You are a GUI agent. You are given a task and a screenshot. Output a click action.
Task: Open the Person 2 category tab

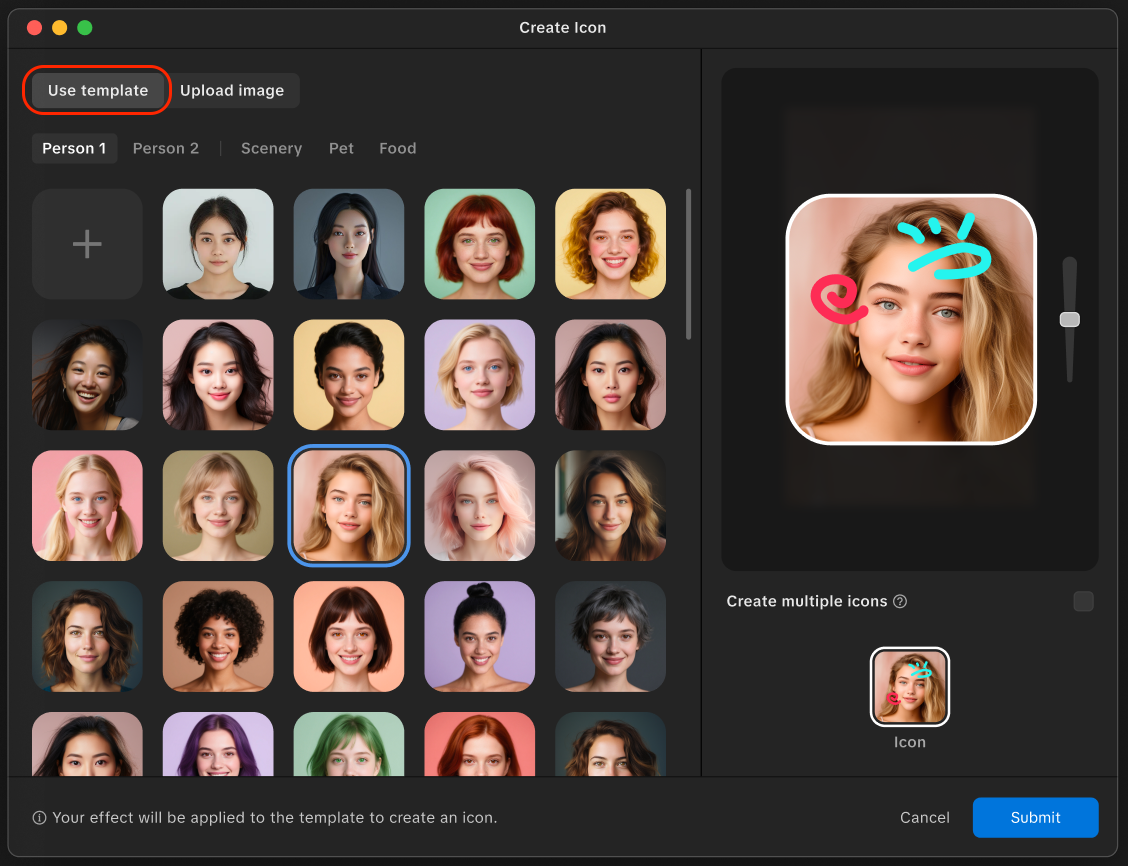point(166,148)
